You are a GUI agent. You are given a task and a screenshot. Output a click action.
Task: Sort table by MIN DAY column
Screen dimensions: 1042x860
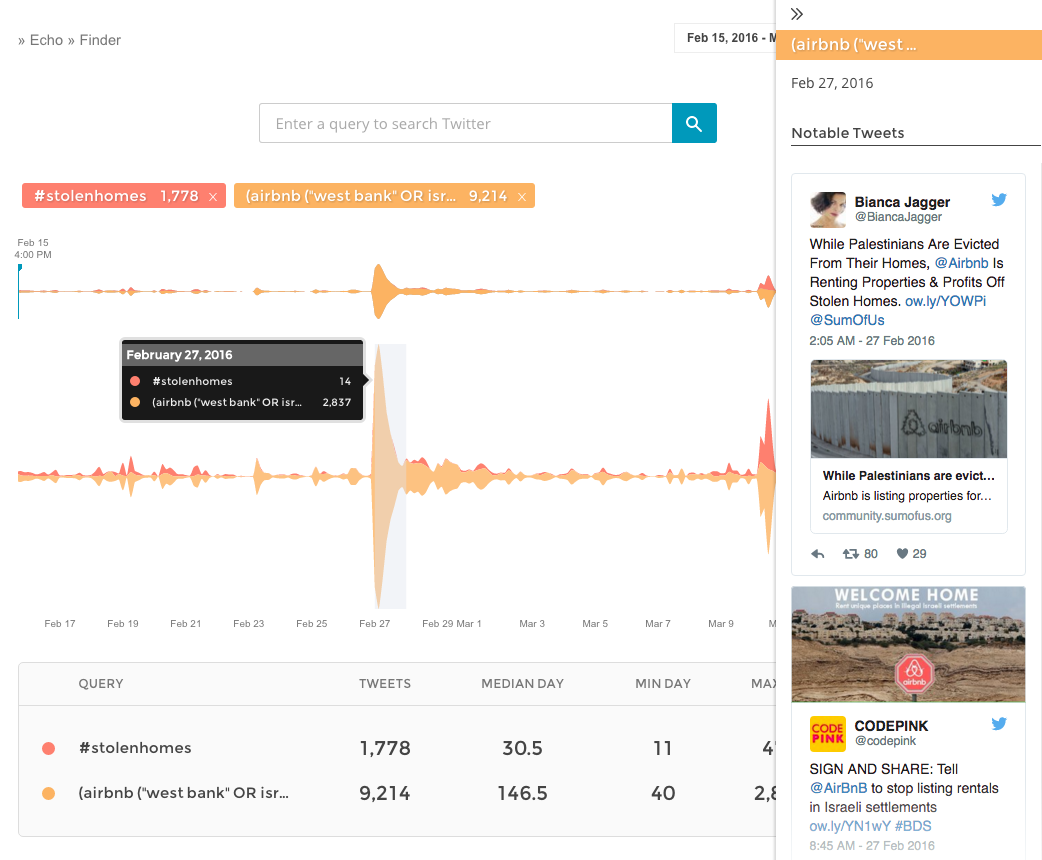tap(663, 684)
